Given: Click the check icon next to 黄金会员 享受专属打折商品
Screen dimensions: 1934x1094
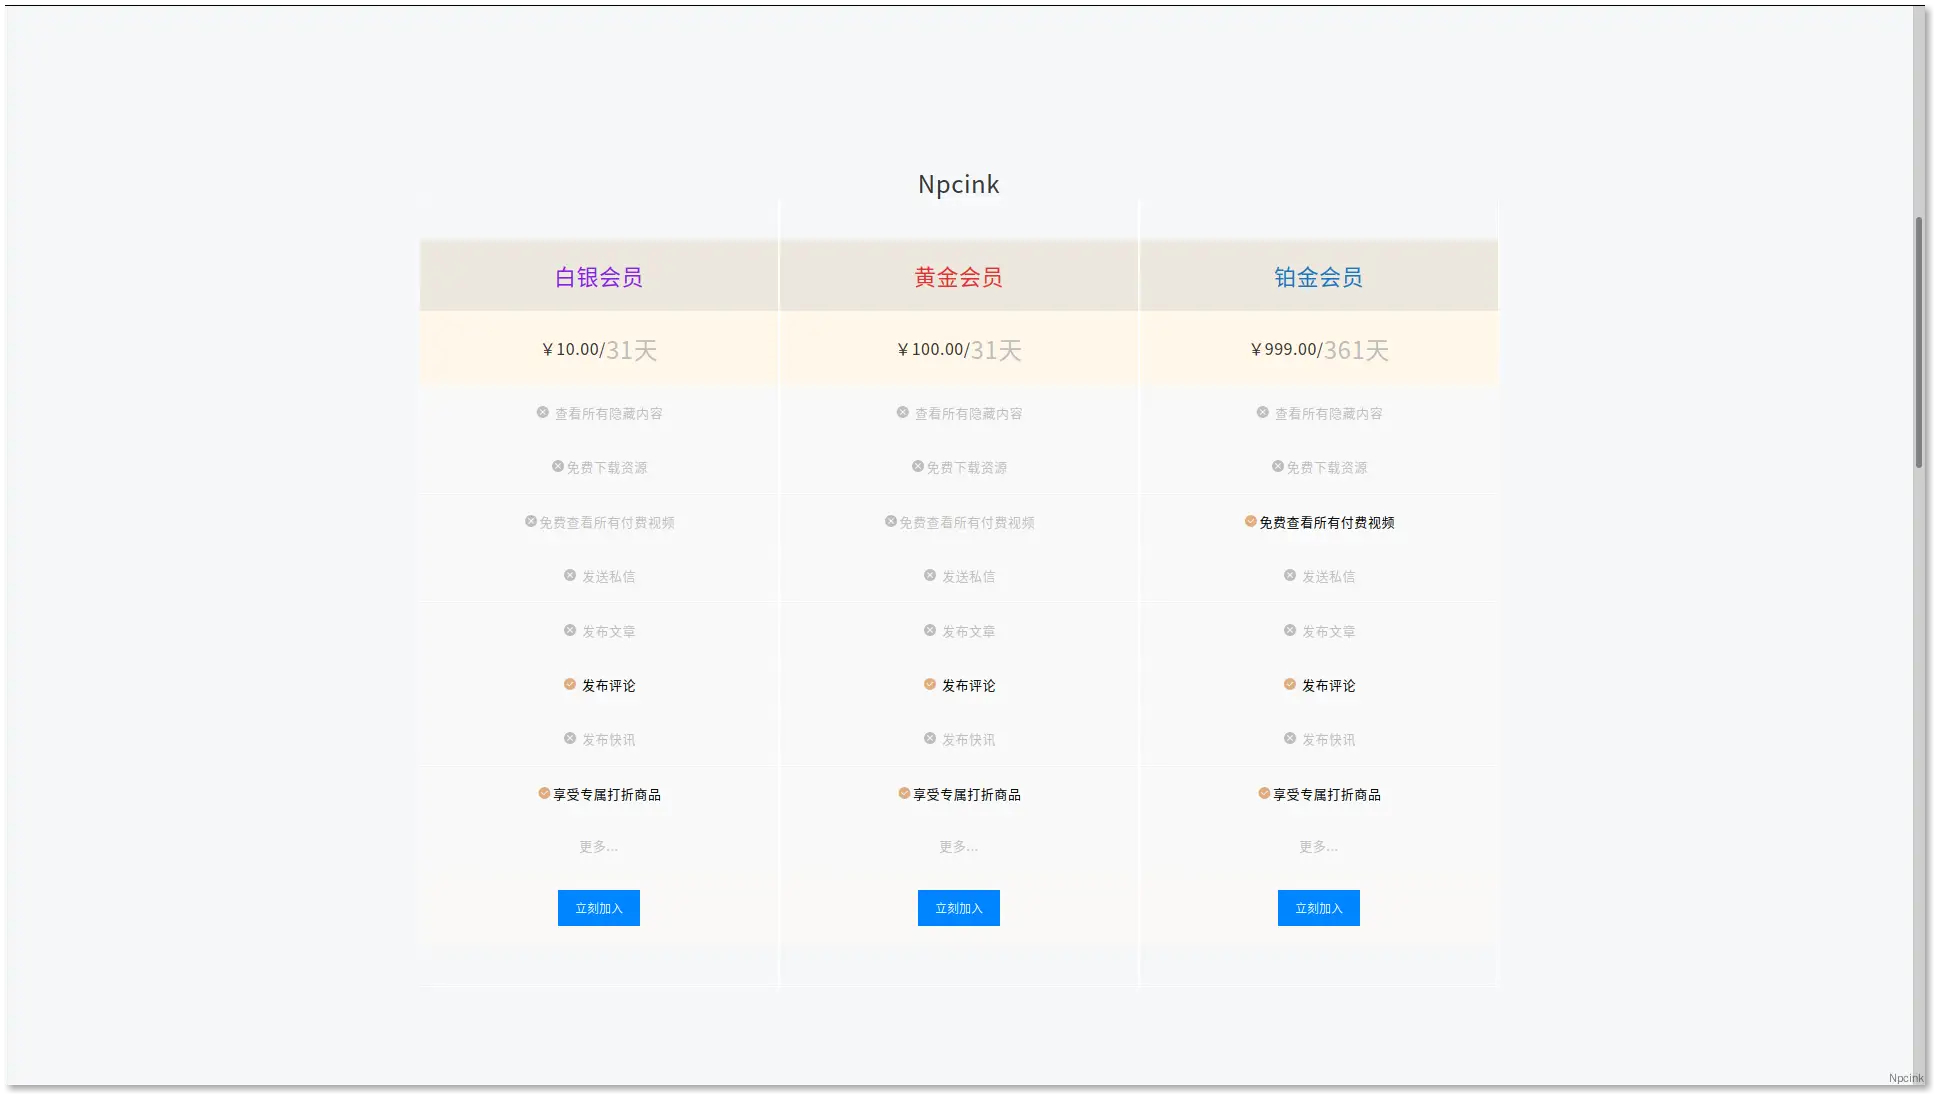Looking at the screenshot, I should point(904,793).
